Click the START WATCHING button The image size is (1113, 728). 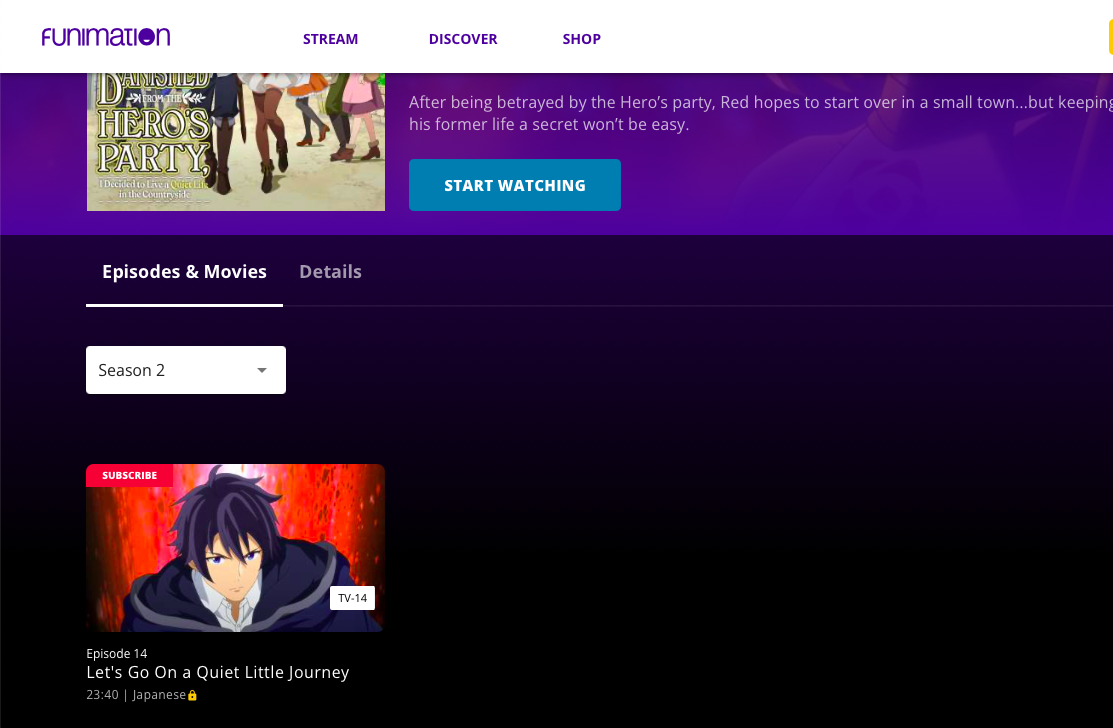click(515, 185)
